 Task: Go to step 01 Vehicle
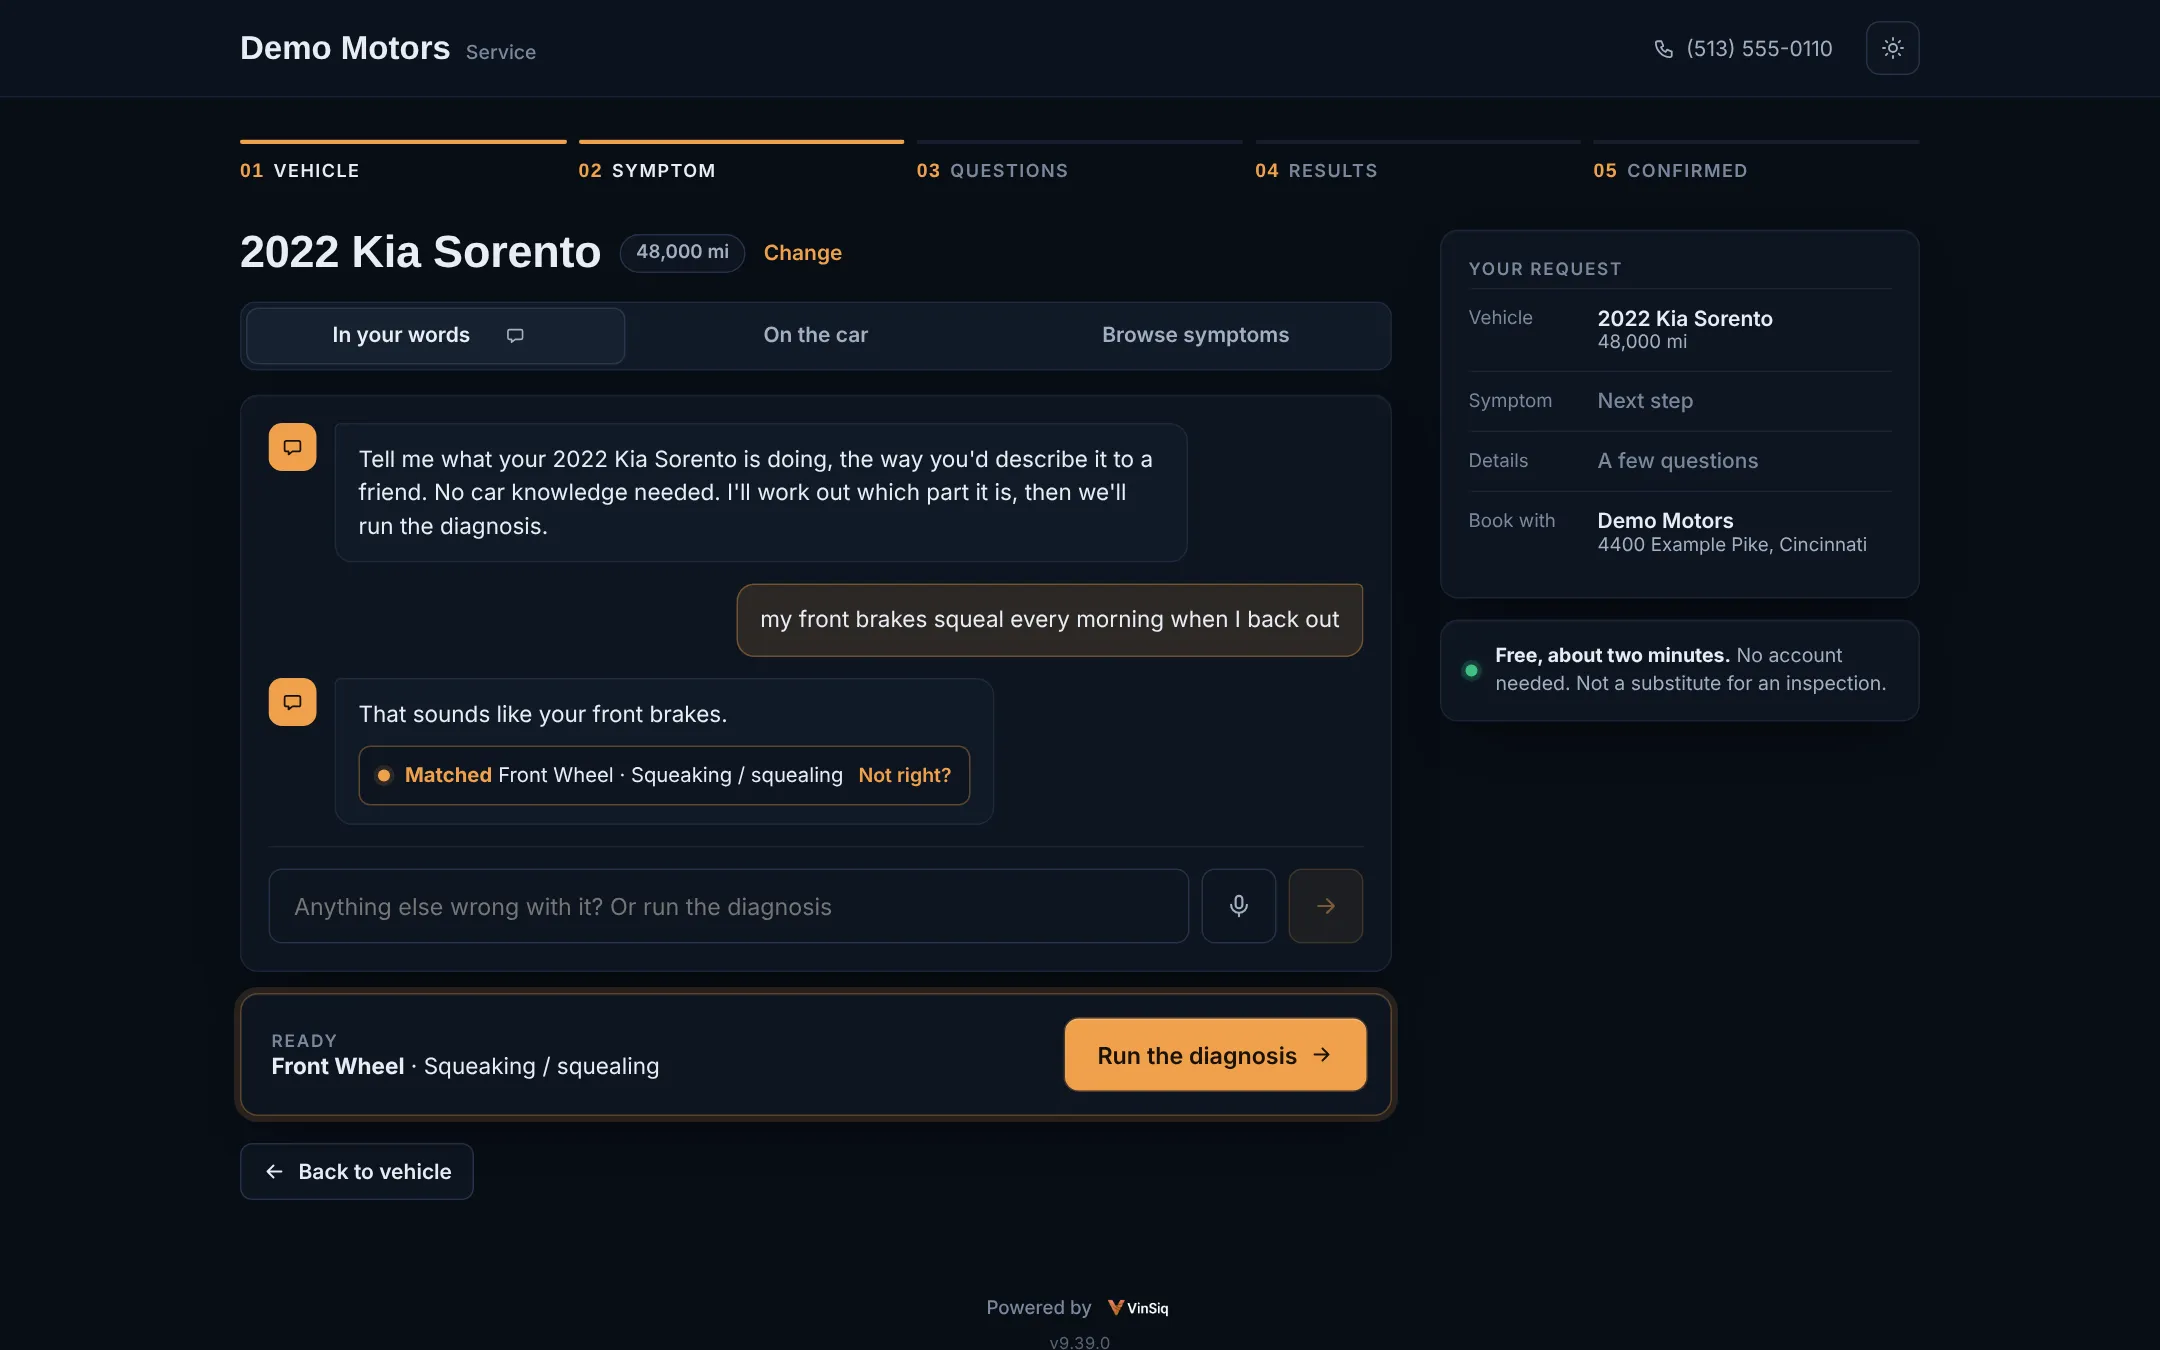(x=403, y=161)
